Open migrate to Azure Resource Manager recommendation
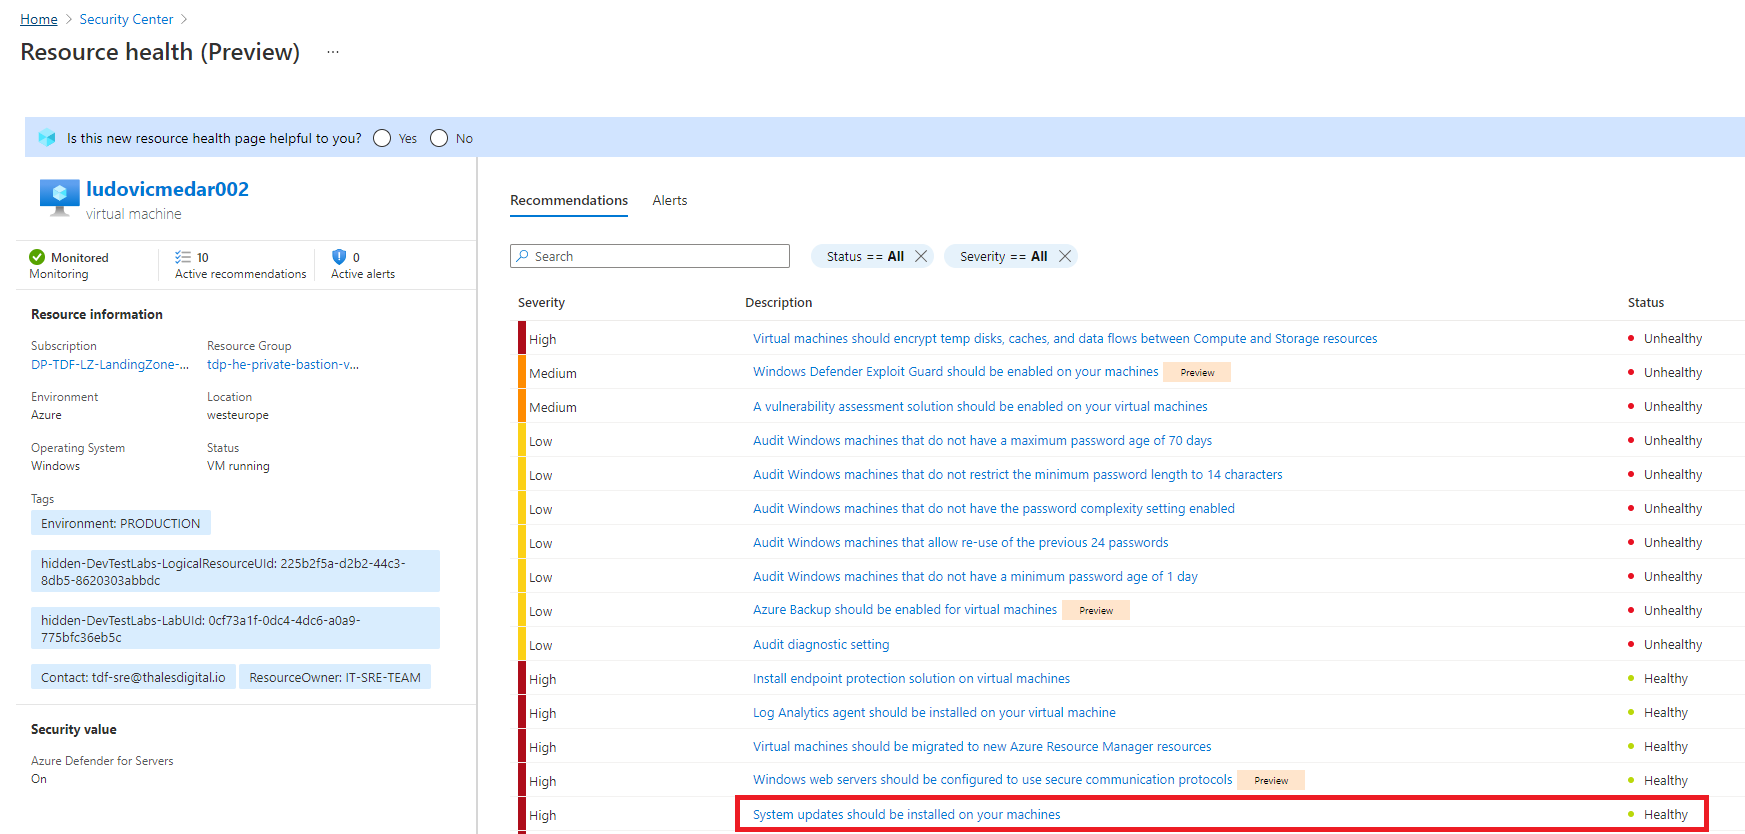The width and height of the screenshot is (1745, 834). point(982,746)
